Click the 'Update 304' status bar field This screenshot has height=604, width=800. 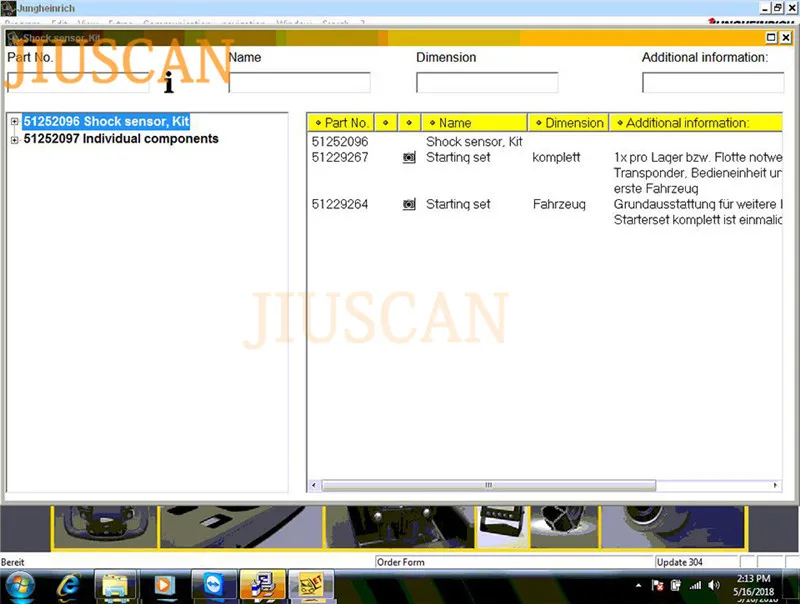(696, 562)
